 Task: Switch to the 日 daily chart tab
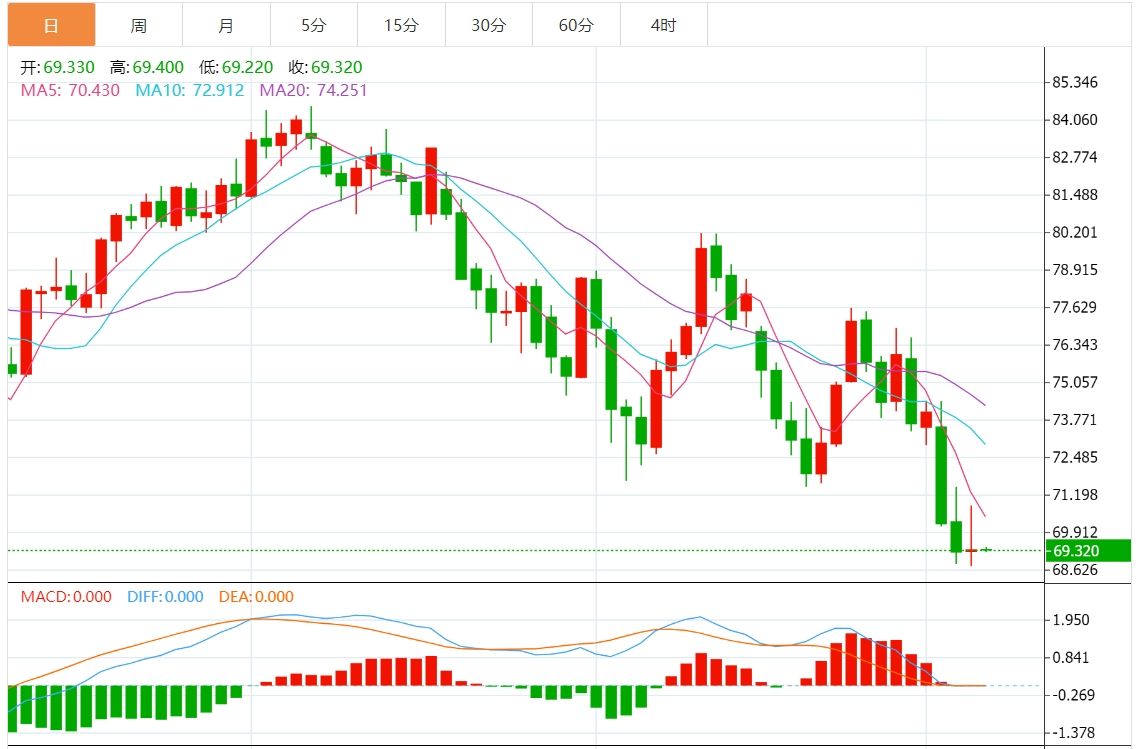(52, 25)
